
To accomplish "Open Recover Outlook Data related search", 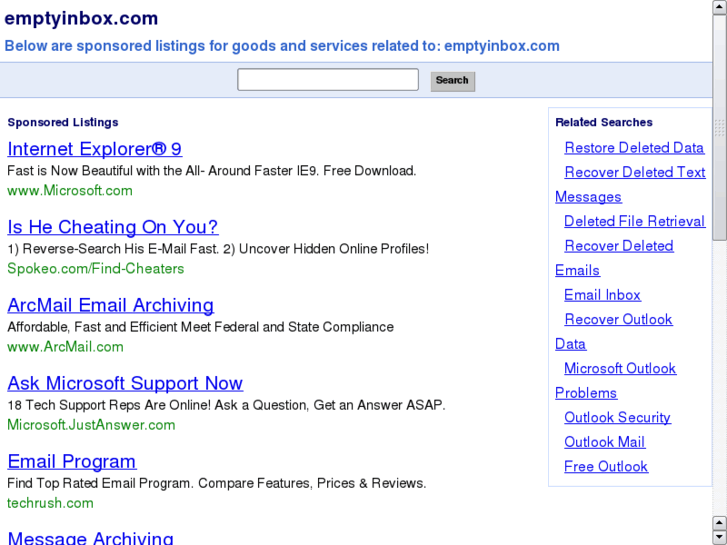I will 618,320.
